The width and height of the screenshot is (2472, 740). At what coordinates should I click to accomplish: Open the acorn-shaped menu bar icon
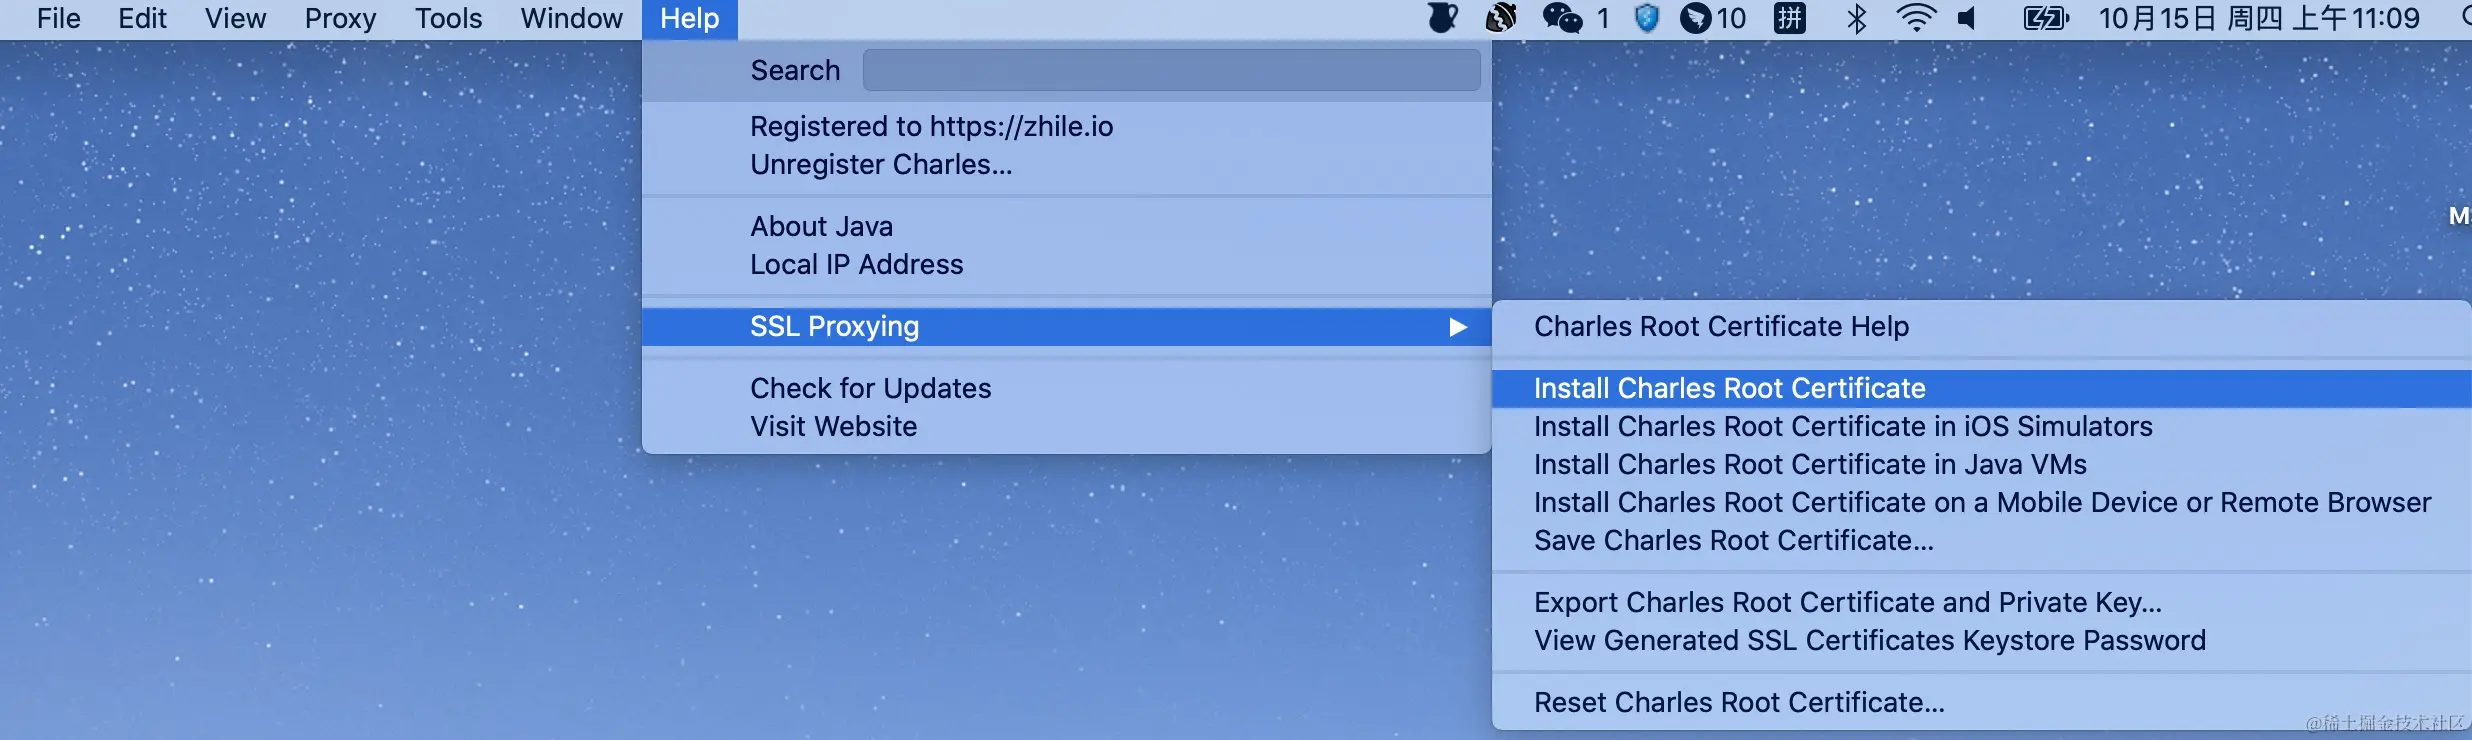click(1501, 18)
